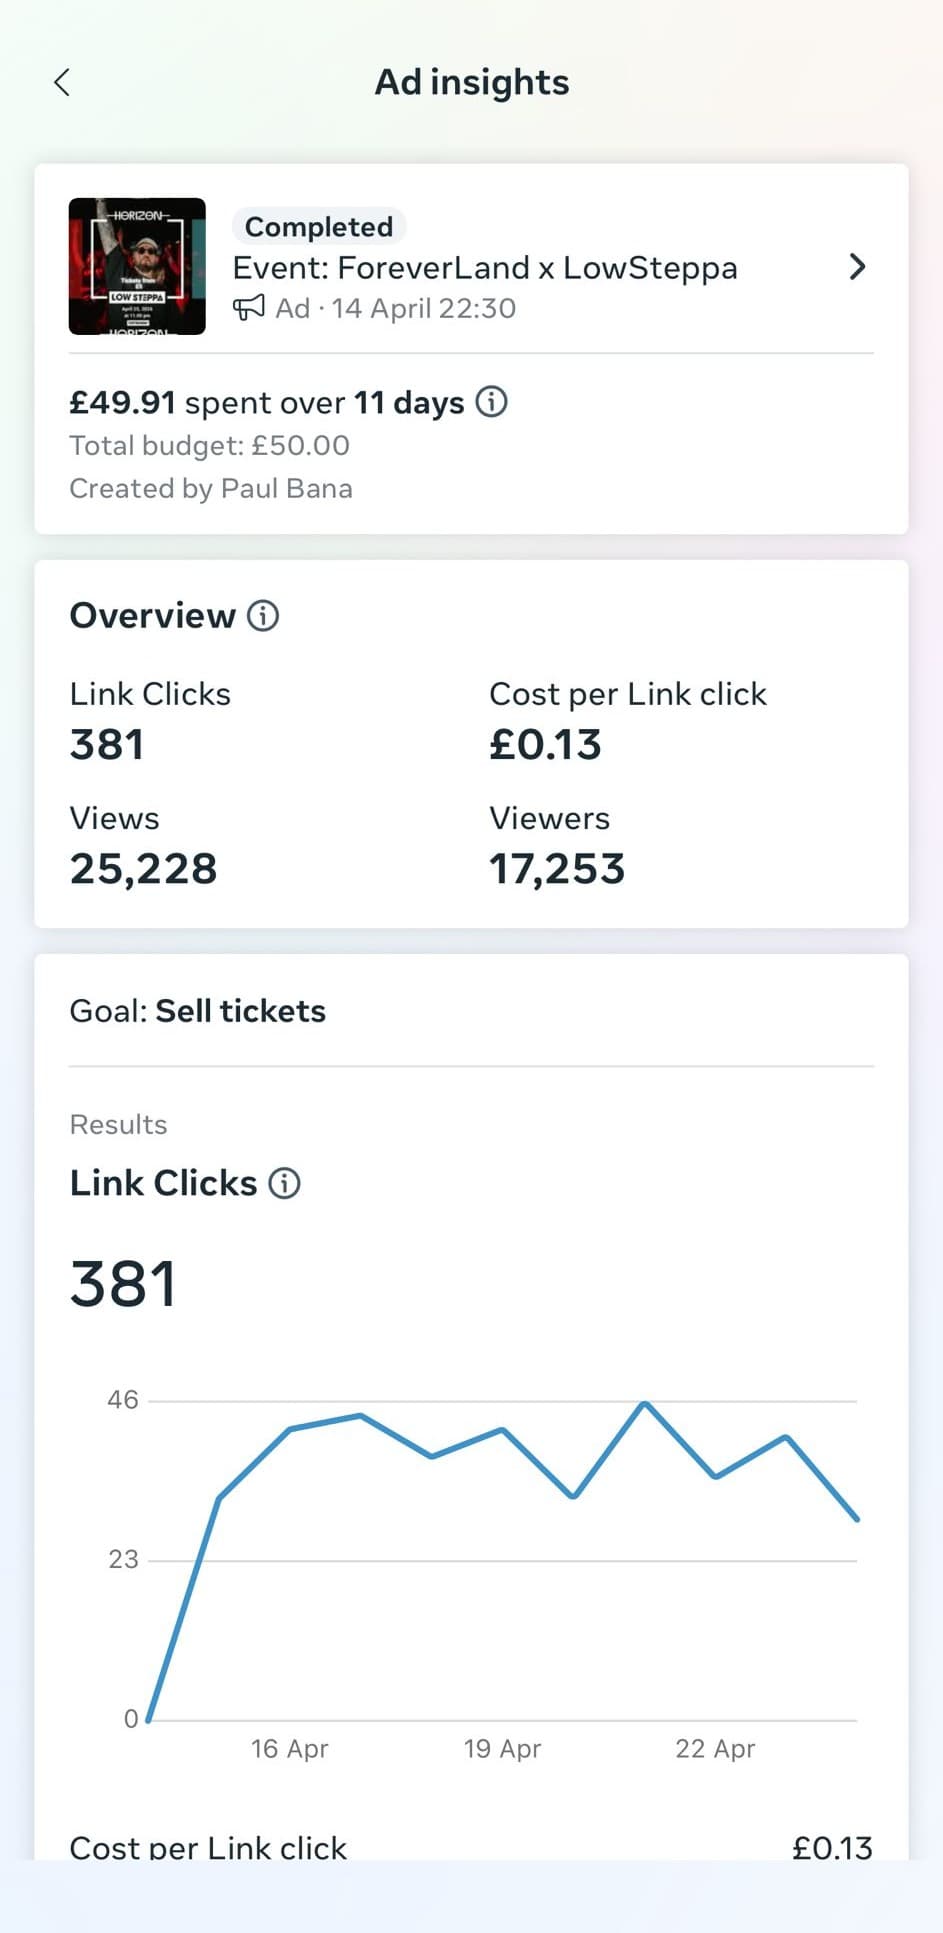
Task: Tap the Link Clicks results info icon
Action: tap(285, 1184)
